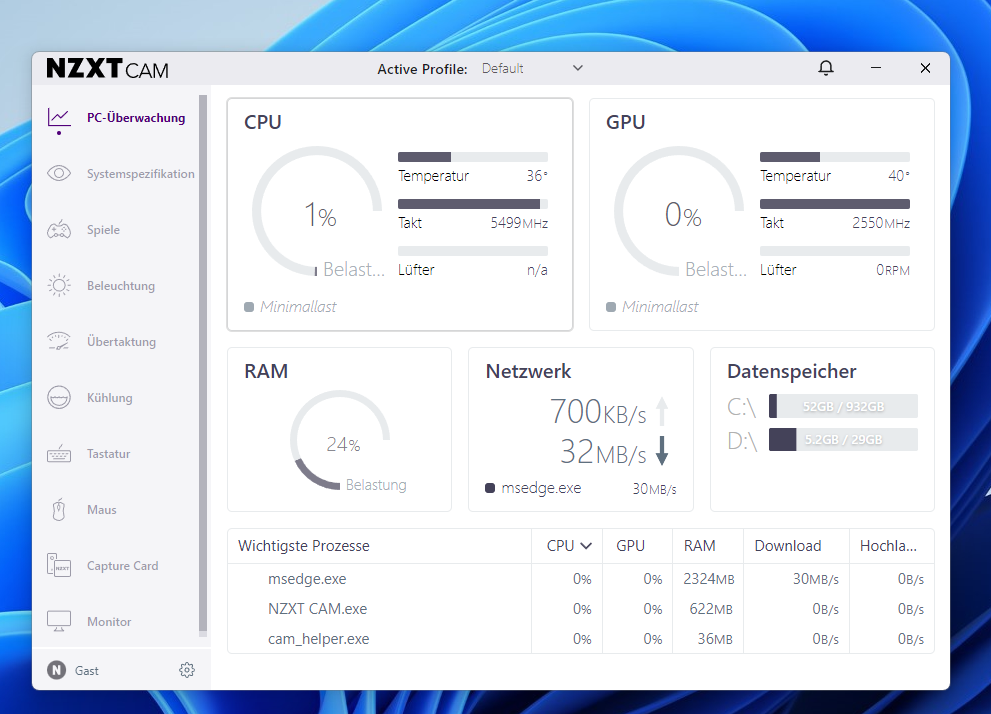Image resolution: width=991 pixels, height=714 pixels.
Task: Click the Kühlung cooling icon
Action: [x=59, y=397]
